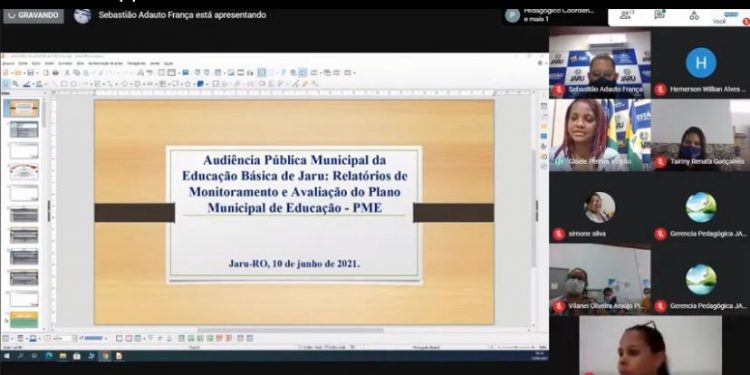
Task: Click the muted mic icon on Sebastião's tile
Action: (559, 89)
